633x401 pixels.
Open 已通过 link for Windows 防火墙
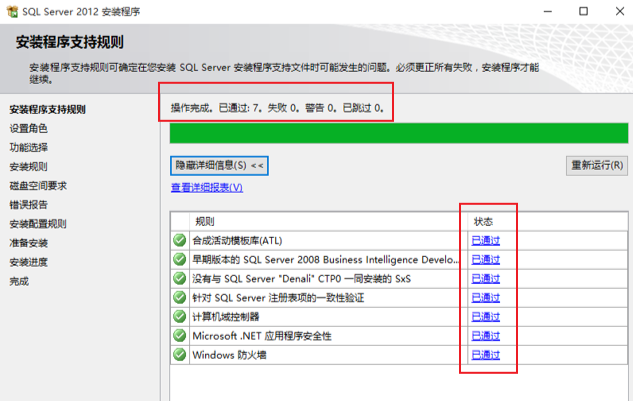pos(486,355)
